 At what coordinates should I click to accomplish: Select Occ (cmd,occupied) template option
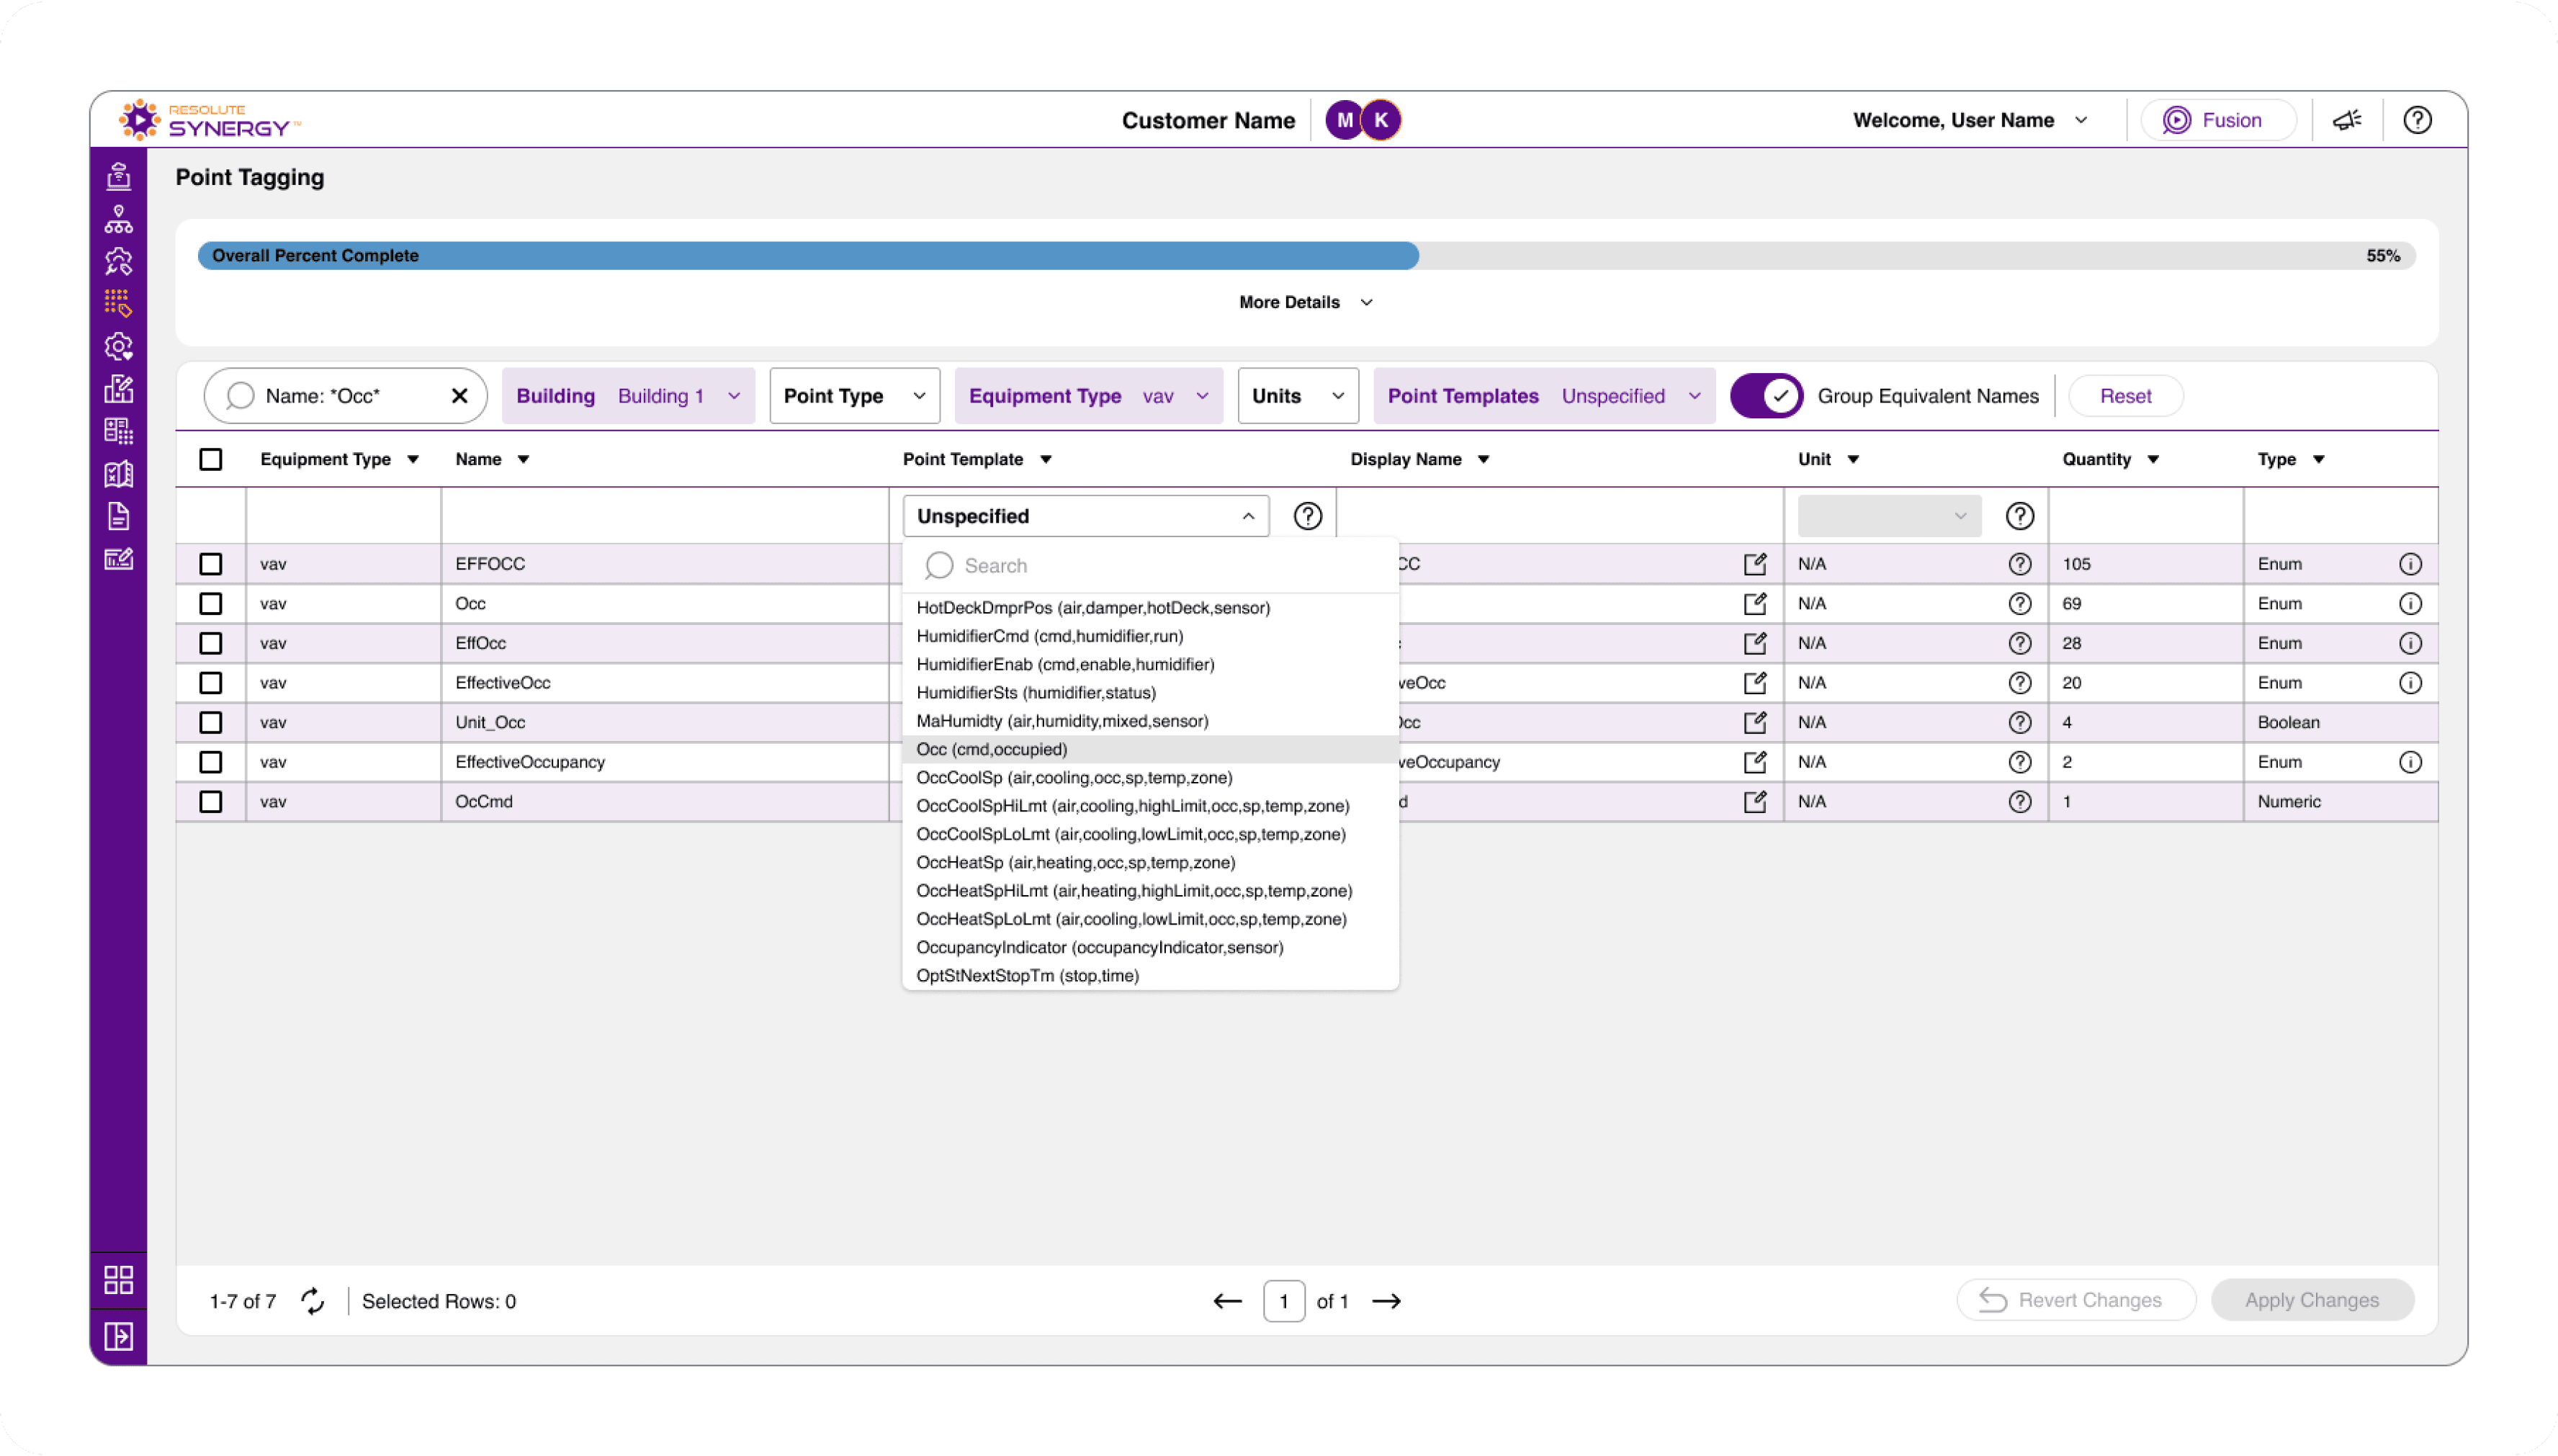click(991, 749)
